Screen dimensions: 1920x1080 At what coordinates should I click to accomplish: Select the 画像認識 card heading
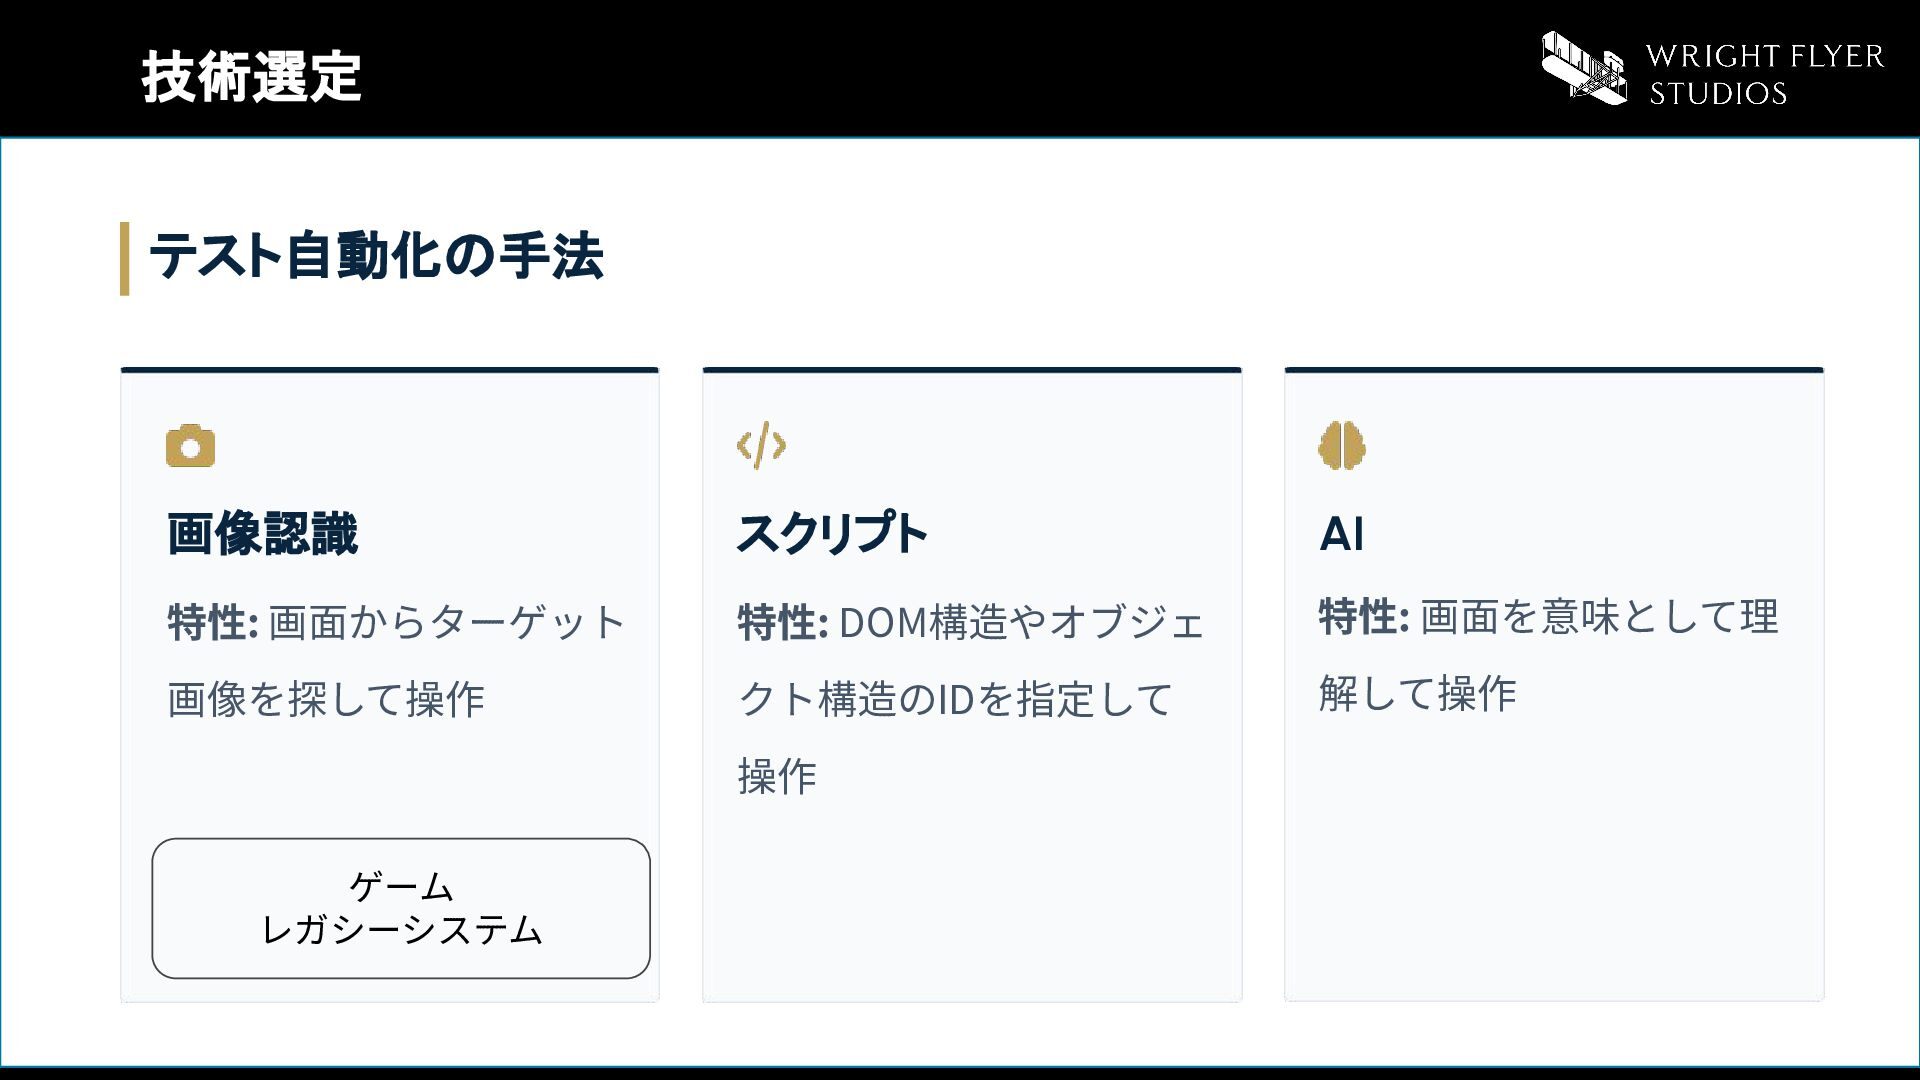coord(262,533)
